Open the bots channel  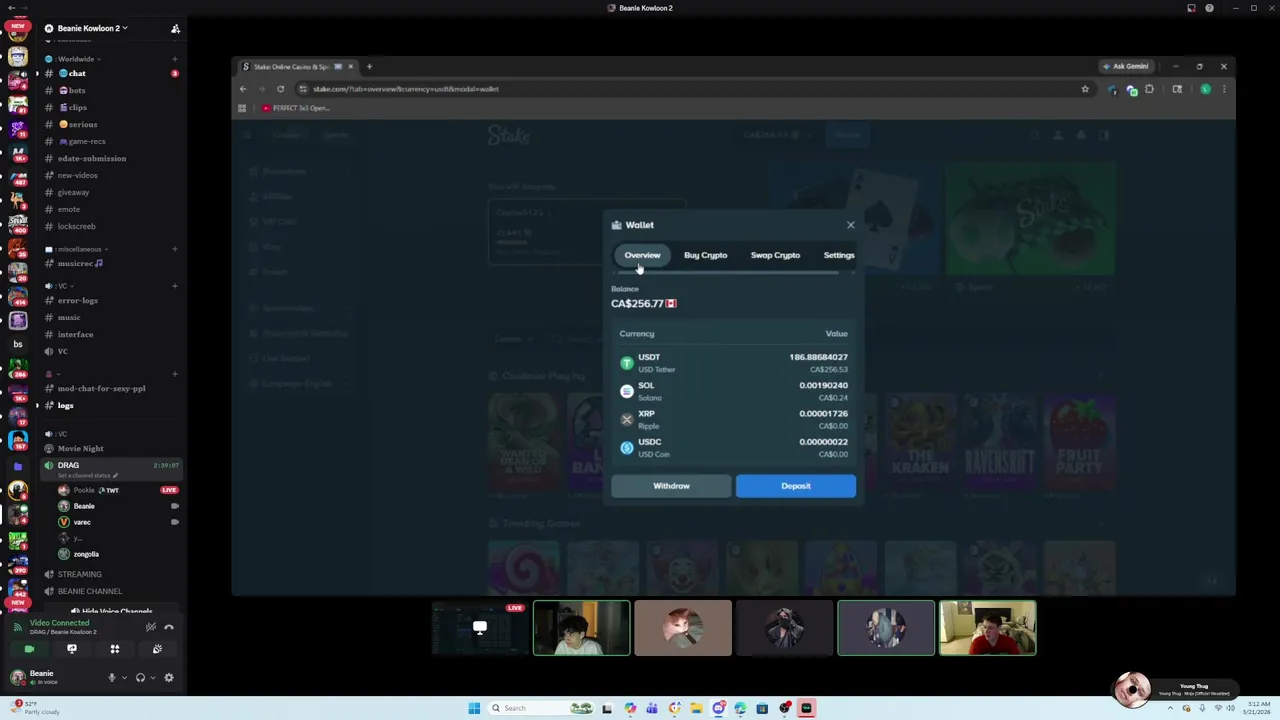(110, 90)
